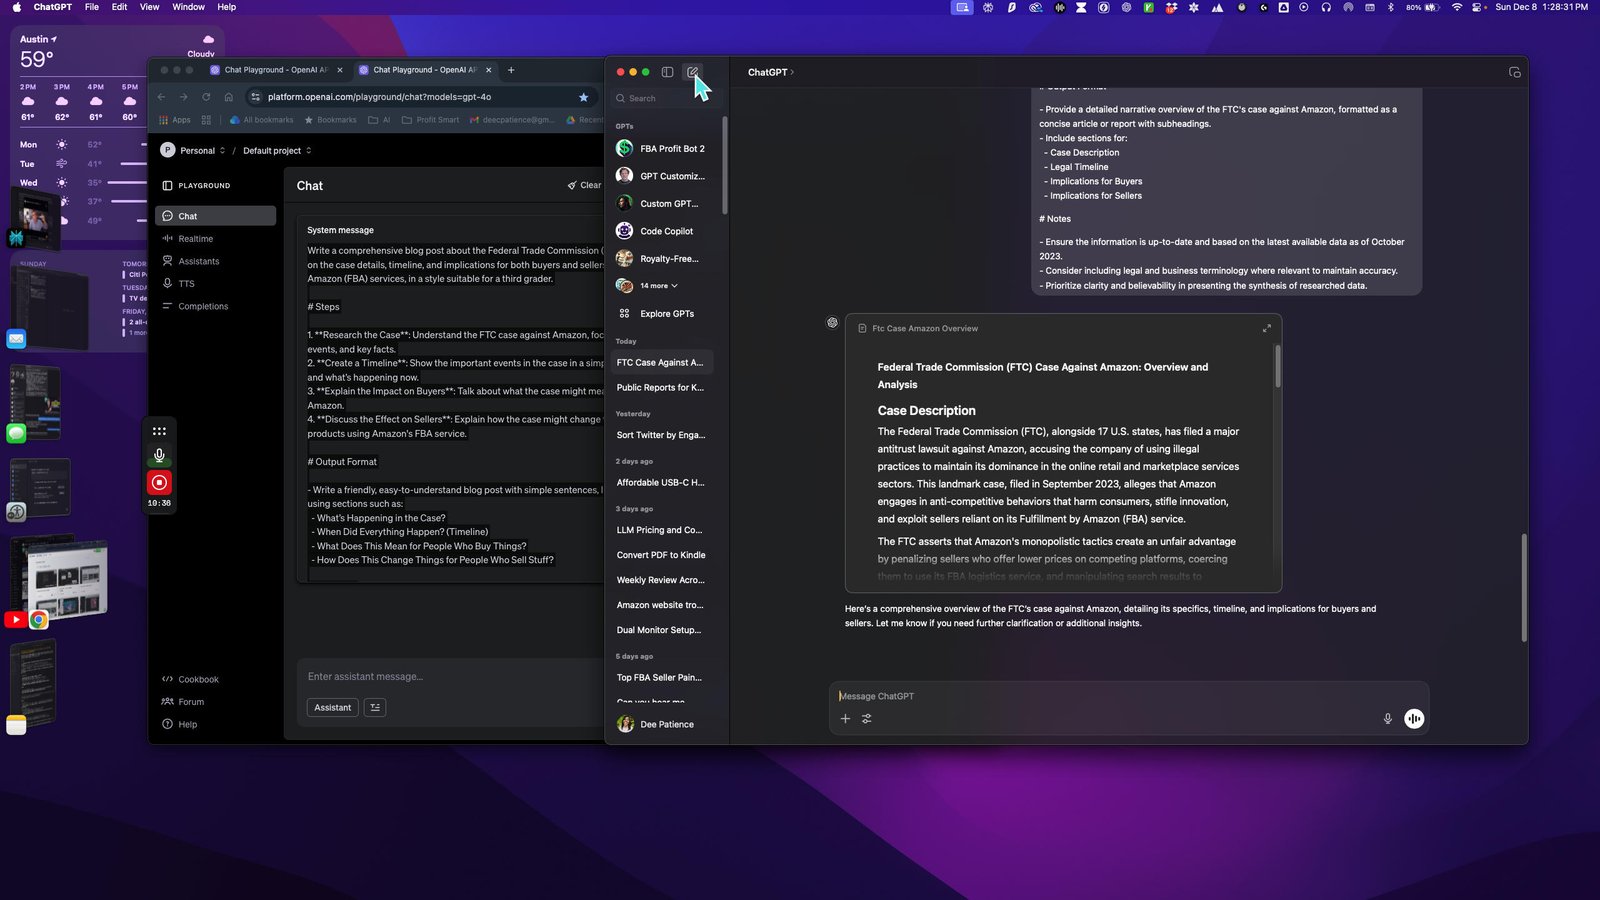Click Explore GPTs grid icon
This screenshot has height=900, width=1600.
click(x=624, y=313)
